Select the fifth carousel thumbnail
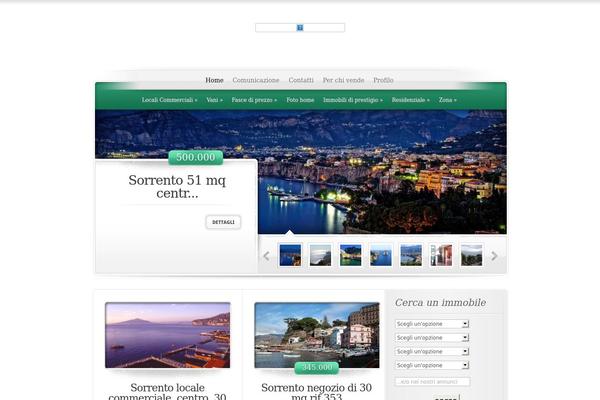The width and height of the screenshot is (600, 400). (x=411, y=255)
